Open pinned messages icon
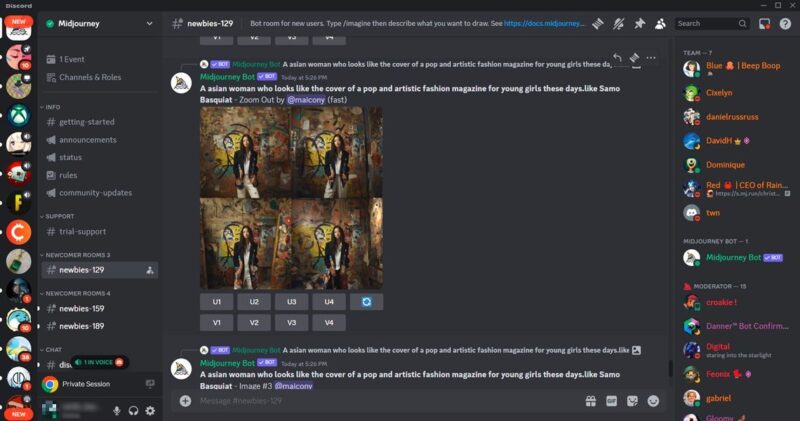The height and width of the screenshot is (421, 800). point(639,23)
